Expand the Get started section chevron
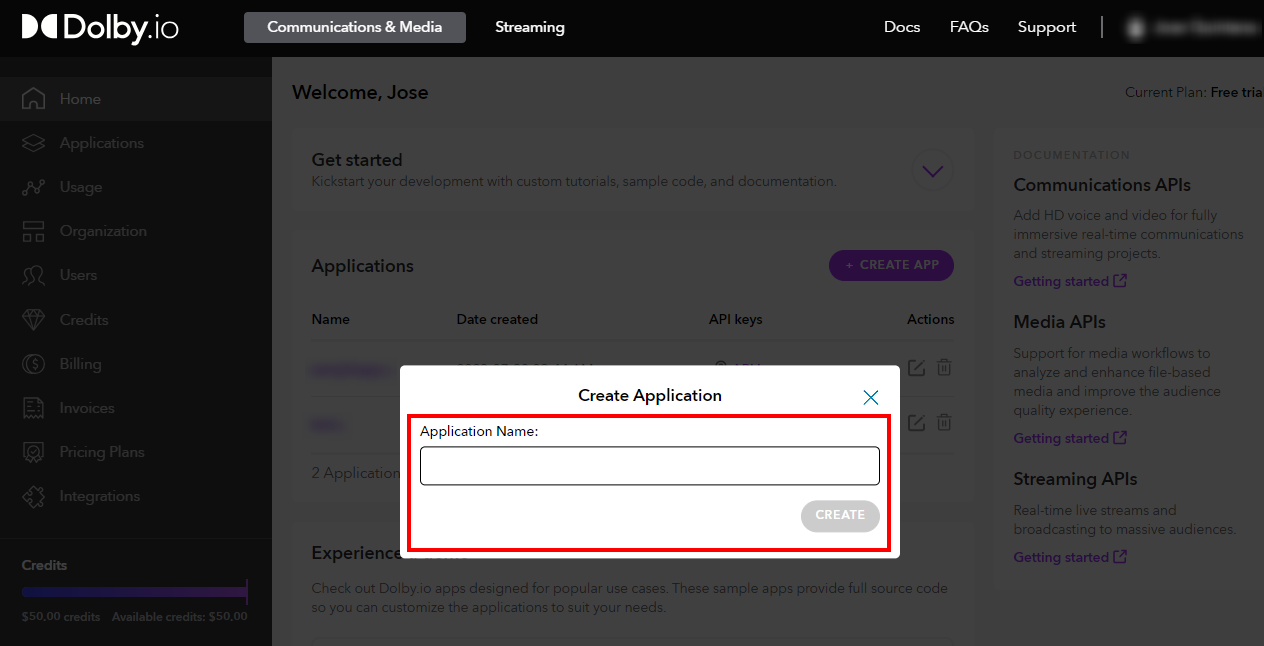Screen dimensions: 1264x646 pos(932,171)
